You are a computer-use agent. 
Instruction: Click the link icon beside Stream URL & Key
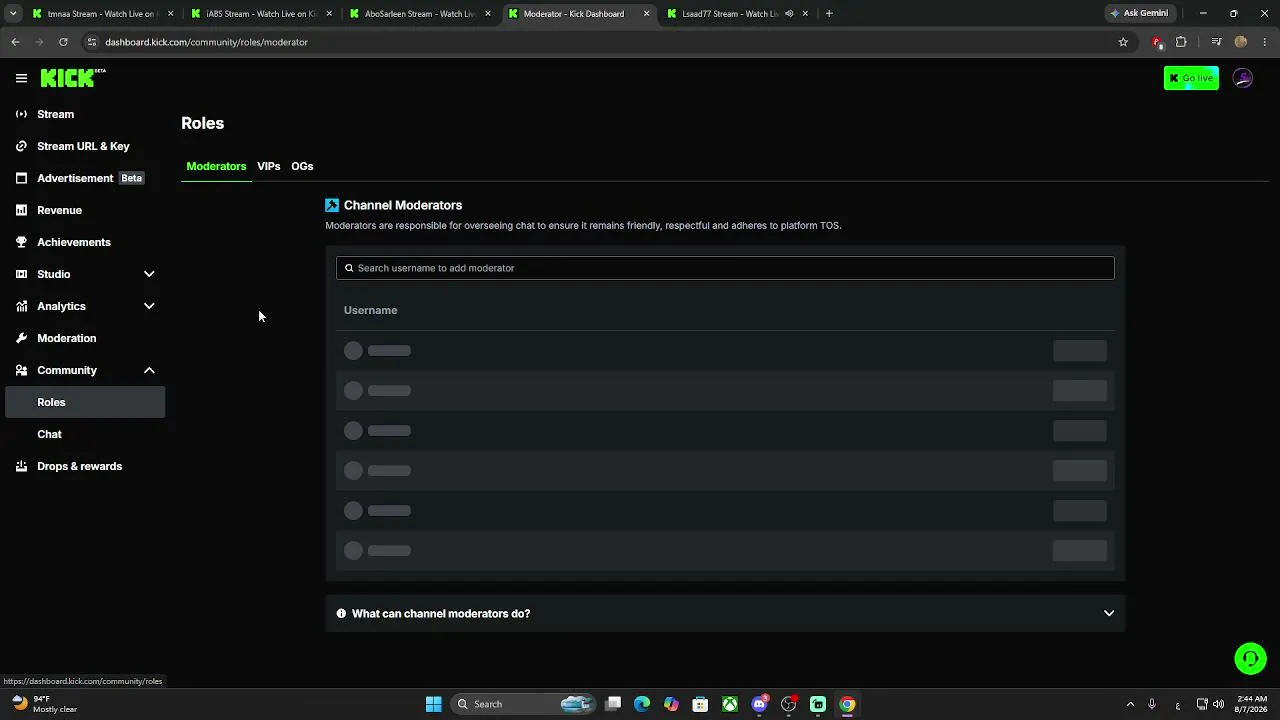(x=21, y=146)
